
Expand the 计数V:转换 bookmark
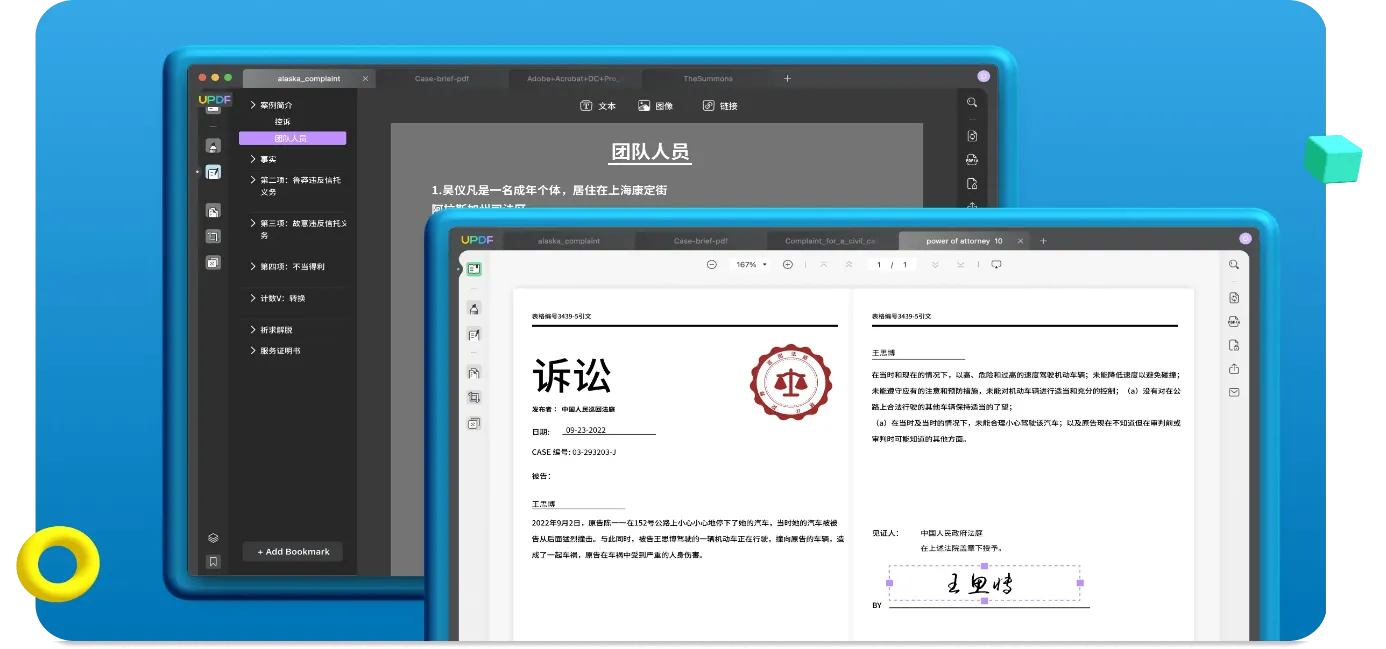click(253, 298)
